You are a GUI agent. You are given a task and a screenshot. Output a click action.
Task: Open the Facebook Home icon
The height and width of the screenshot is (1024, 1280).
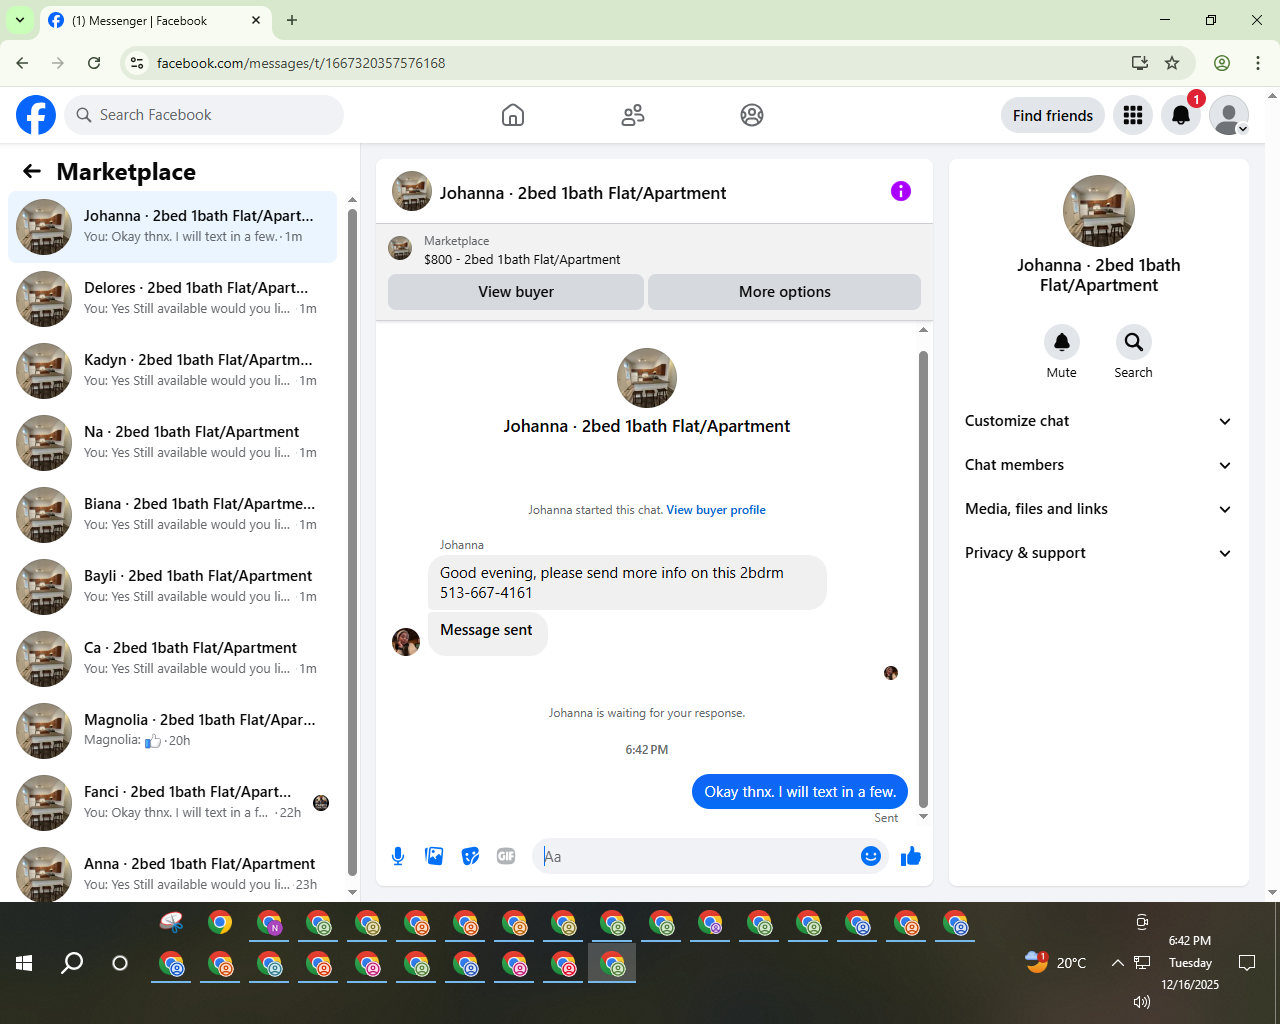[x=513, y=115]
